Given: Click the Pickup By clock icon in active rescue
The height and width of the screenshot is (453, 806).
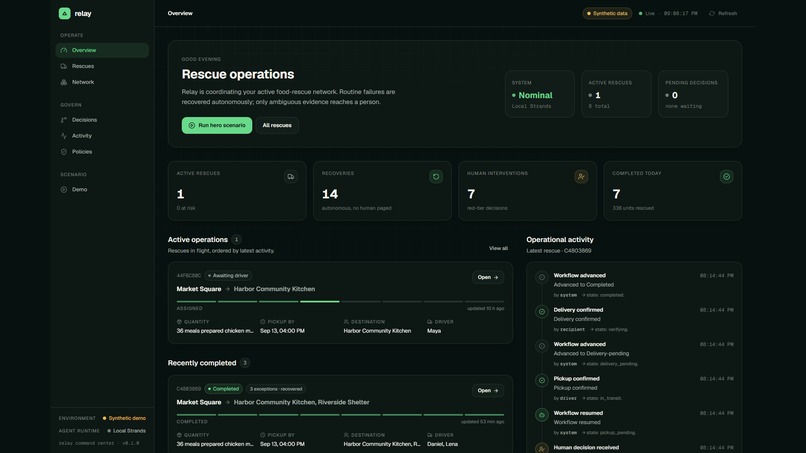Looking at the screenshot, I should [263, 322].
